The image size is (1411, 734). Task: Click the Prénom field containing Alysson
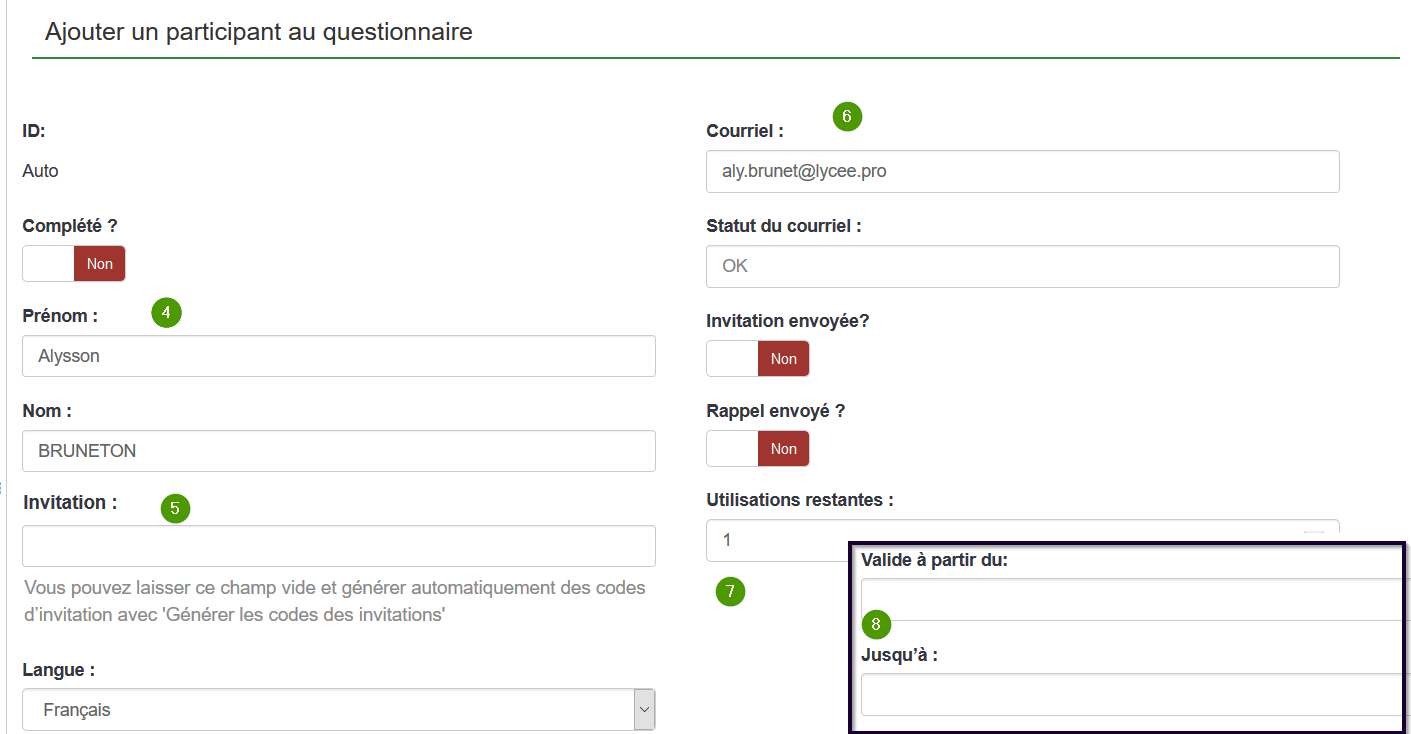[339, 356]
